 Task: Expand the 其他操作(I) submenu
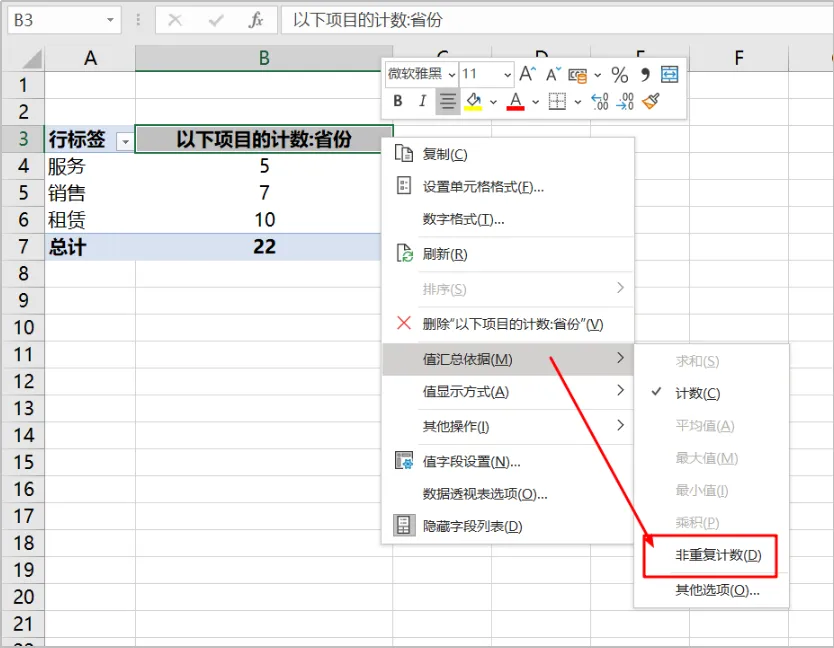[x=508, y=426]
